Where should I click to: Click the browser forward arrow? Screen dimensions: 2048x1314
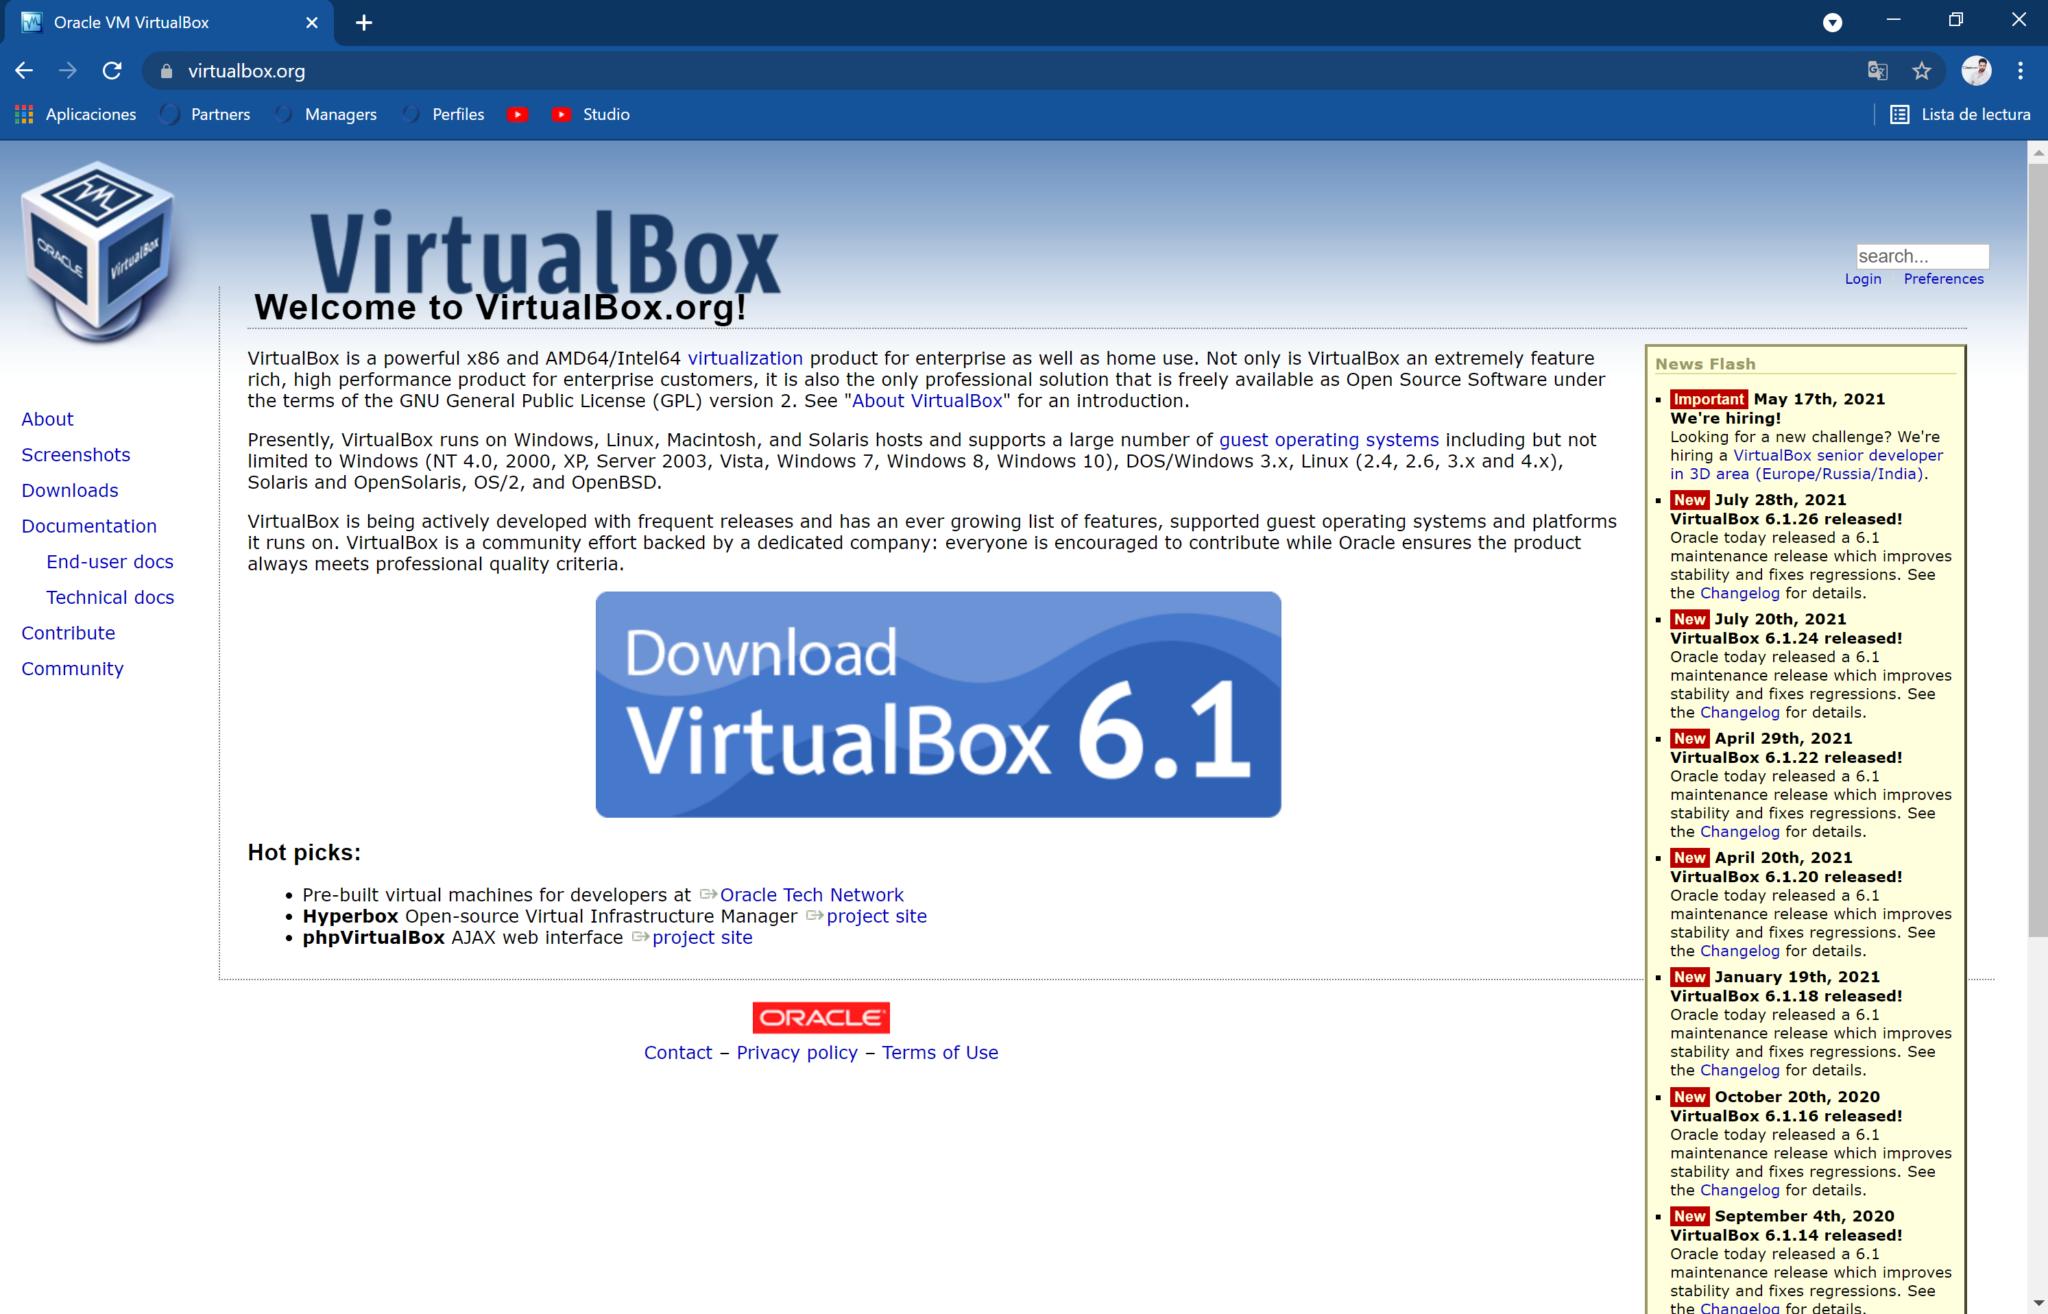(x=68, y=70)
